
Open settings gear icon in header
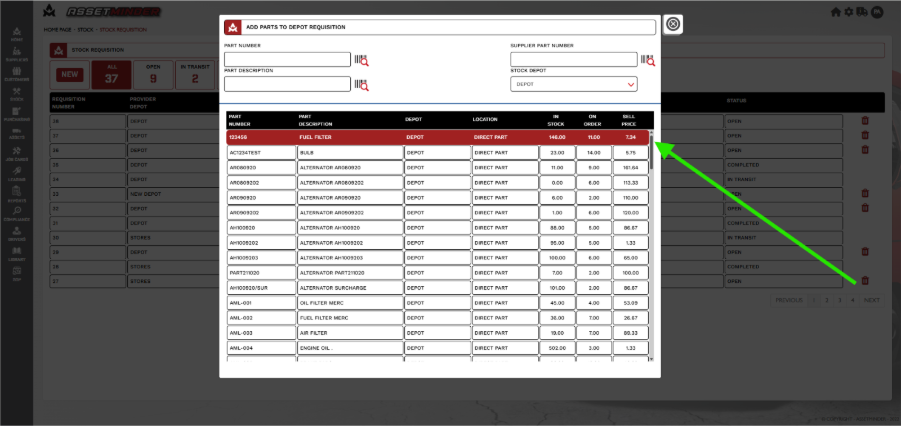pos(849,11)
